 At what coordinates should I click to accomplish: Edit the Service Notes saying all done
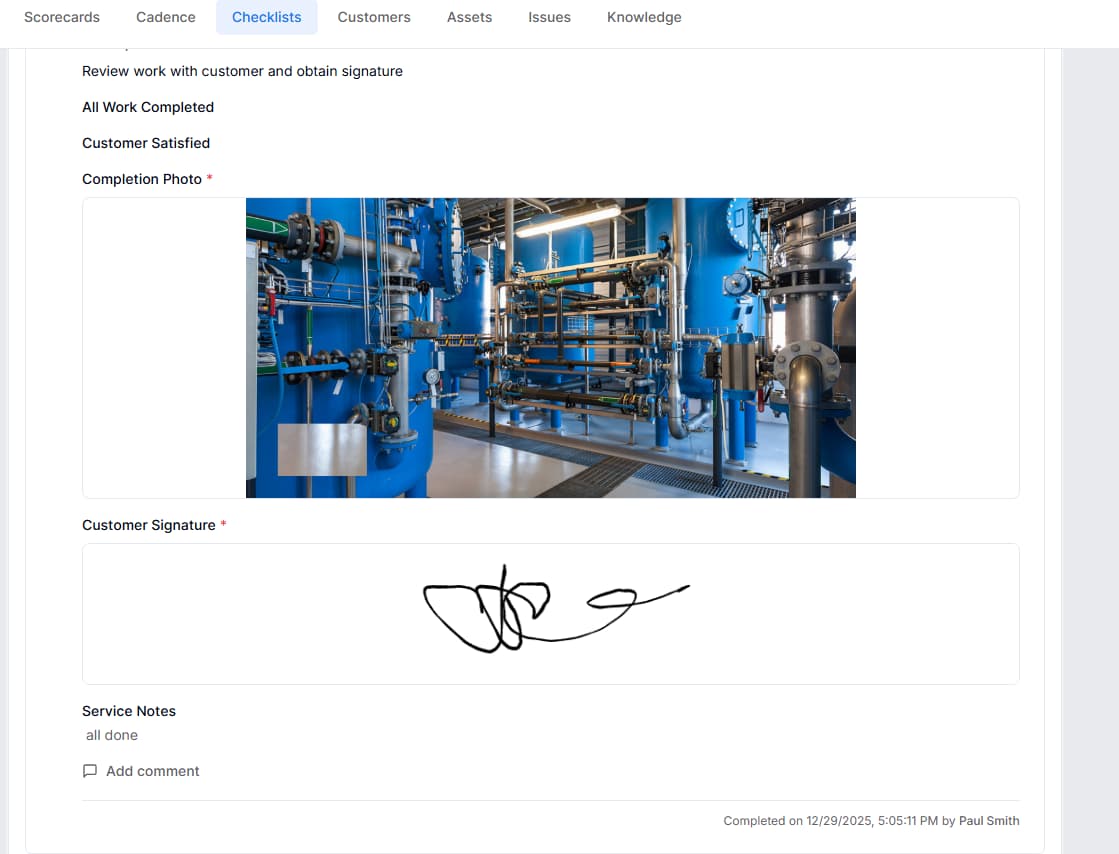point(112,735)
